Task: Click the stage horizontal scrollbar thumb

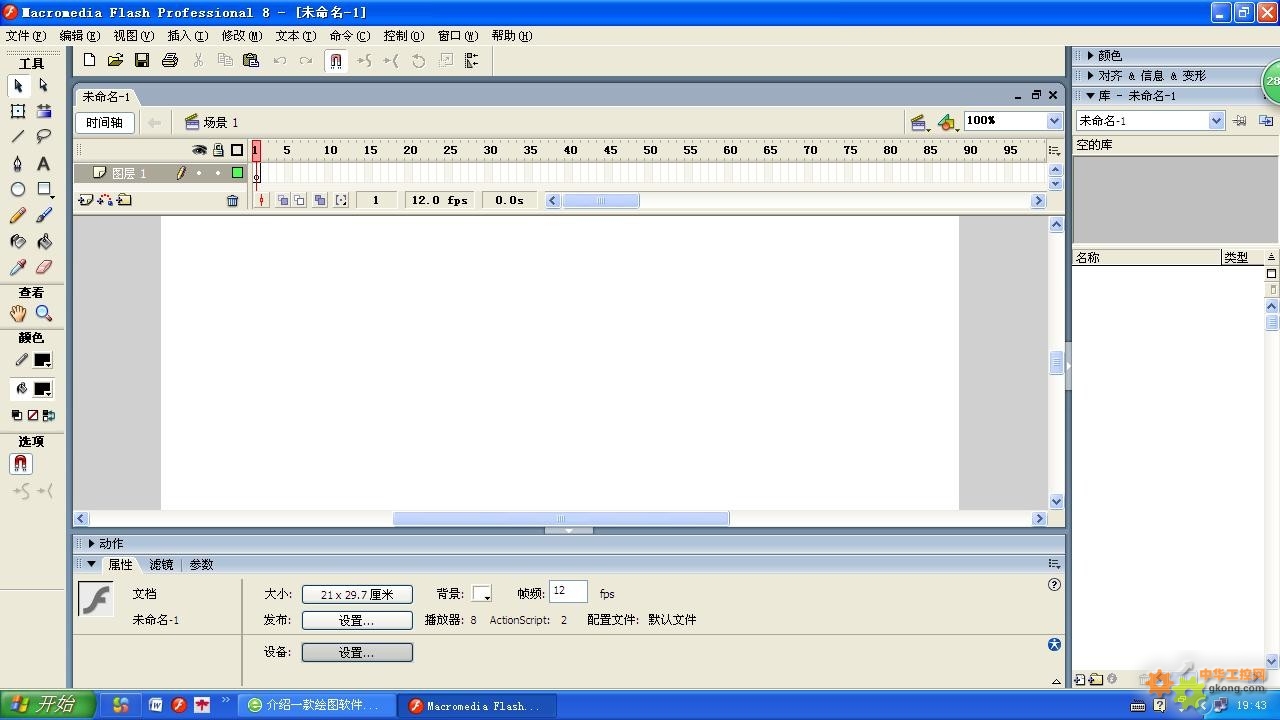Action: tap(561, 519)
